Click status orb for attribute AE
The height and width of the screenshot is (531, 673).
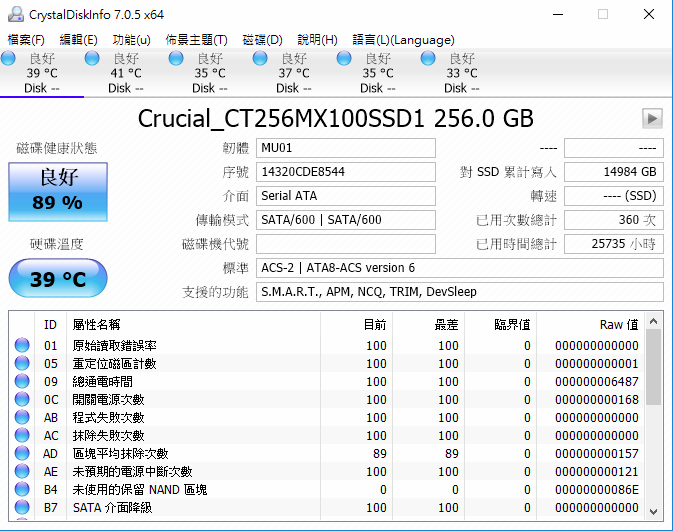(22, 471)
